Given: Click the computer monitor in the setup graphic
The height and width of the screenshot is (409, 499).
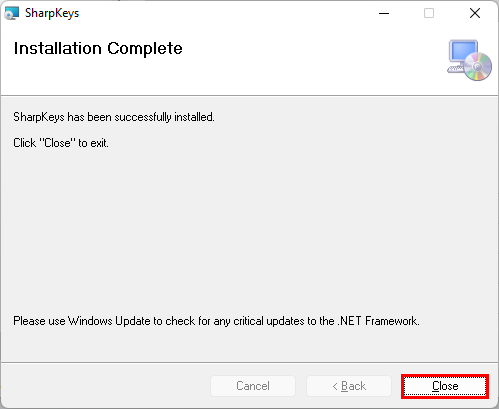Looking at the screenshot, I should coord(464,52).
